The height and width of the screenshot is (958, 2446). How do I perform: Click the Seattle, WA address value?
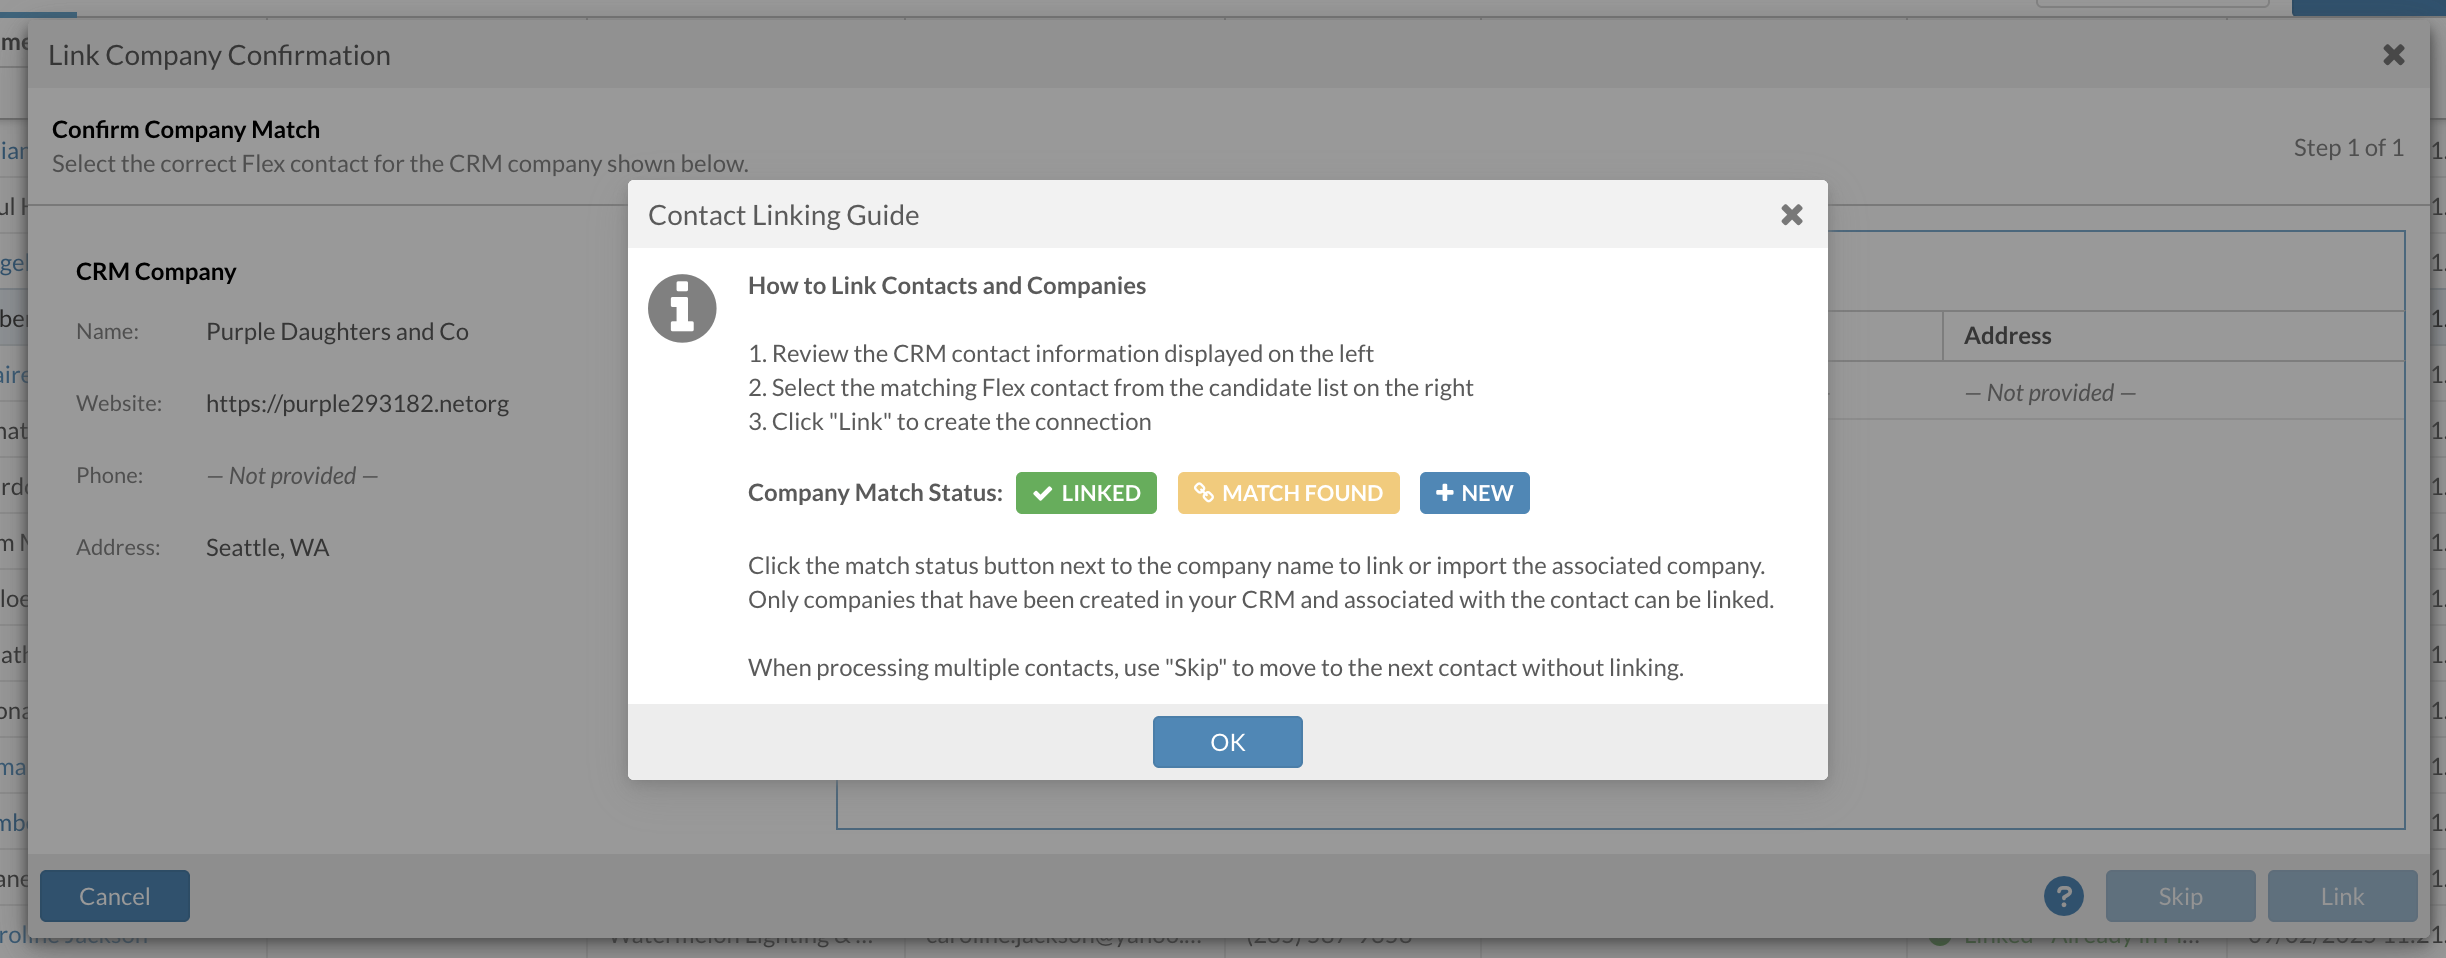[267, 548]
